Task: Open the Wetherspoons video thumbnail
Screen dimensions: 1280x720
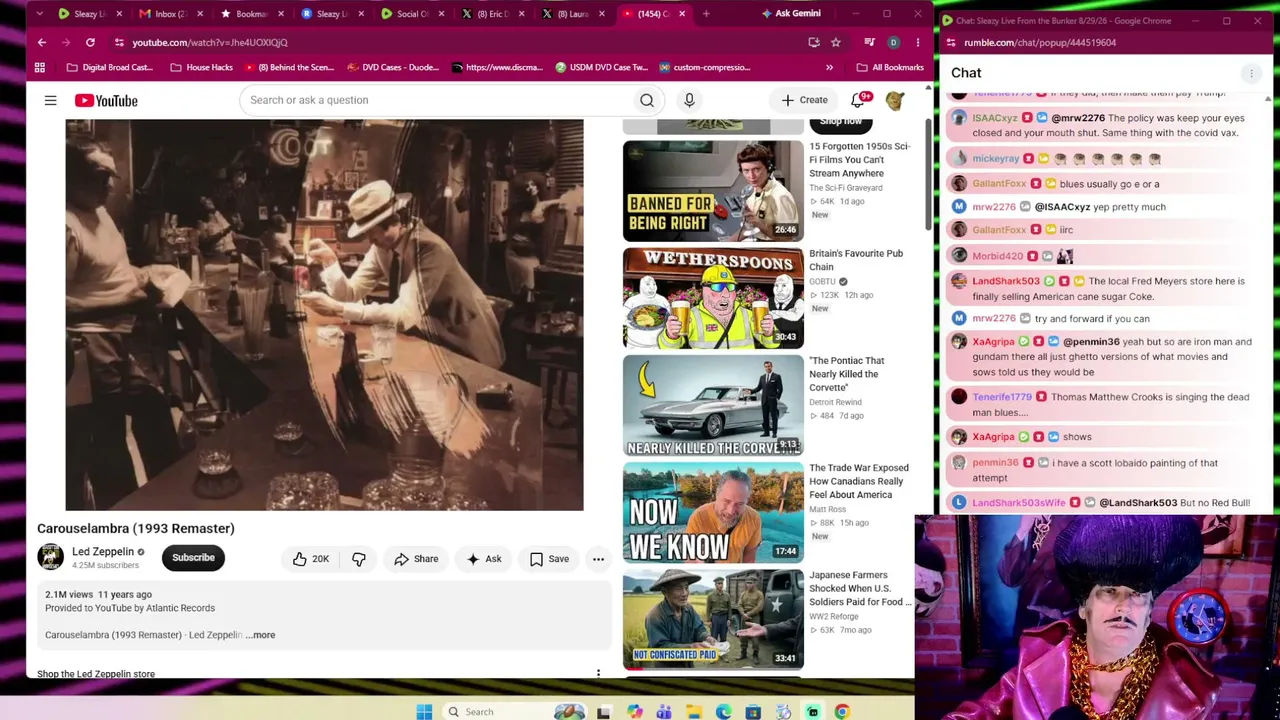Action: 713,298
